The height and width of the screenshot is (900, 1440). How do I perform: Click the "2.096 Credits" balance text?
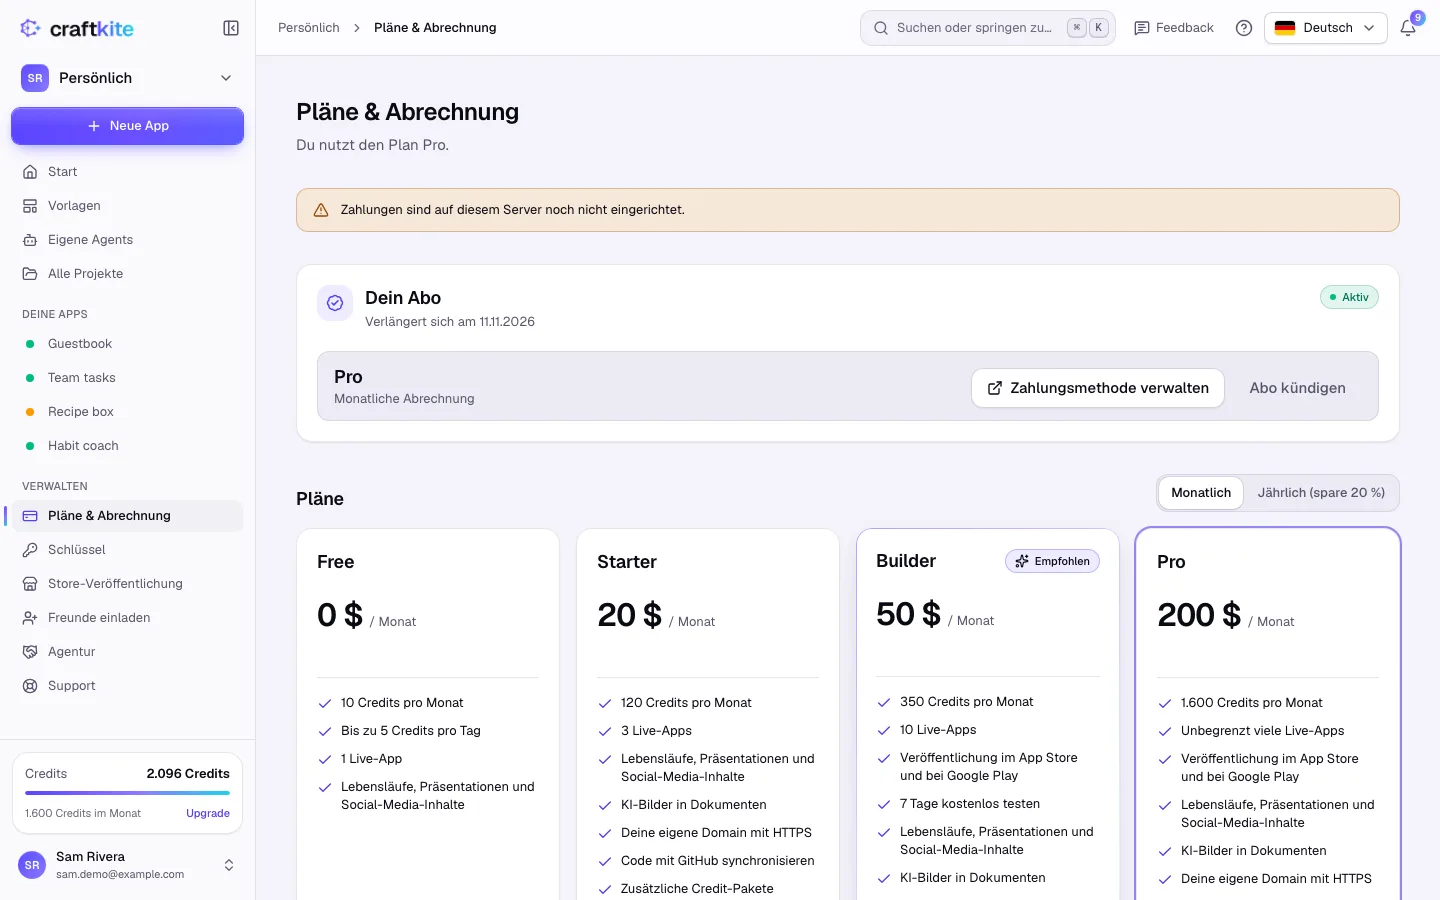[188, 774]
